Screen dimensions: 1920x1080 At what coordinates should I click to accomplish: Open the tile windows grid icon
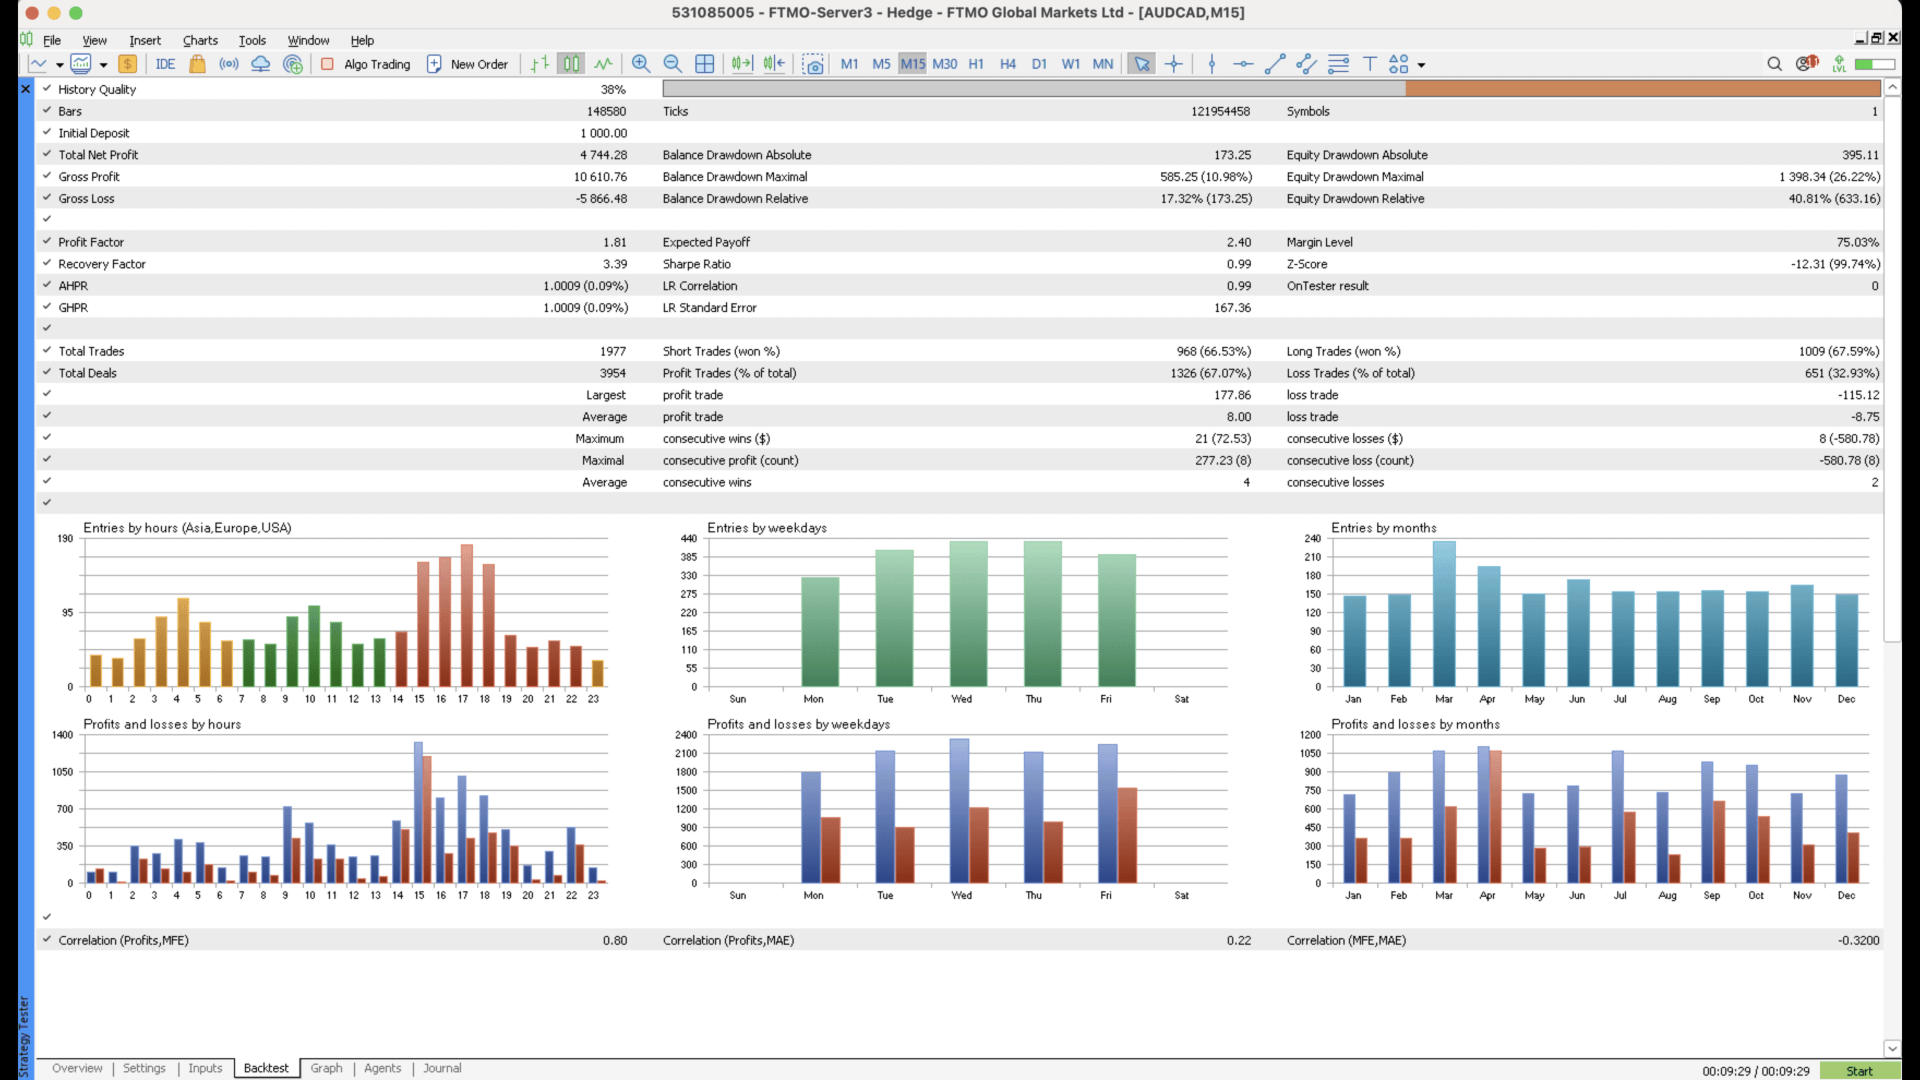[x=705, y=64]
